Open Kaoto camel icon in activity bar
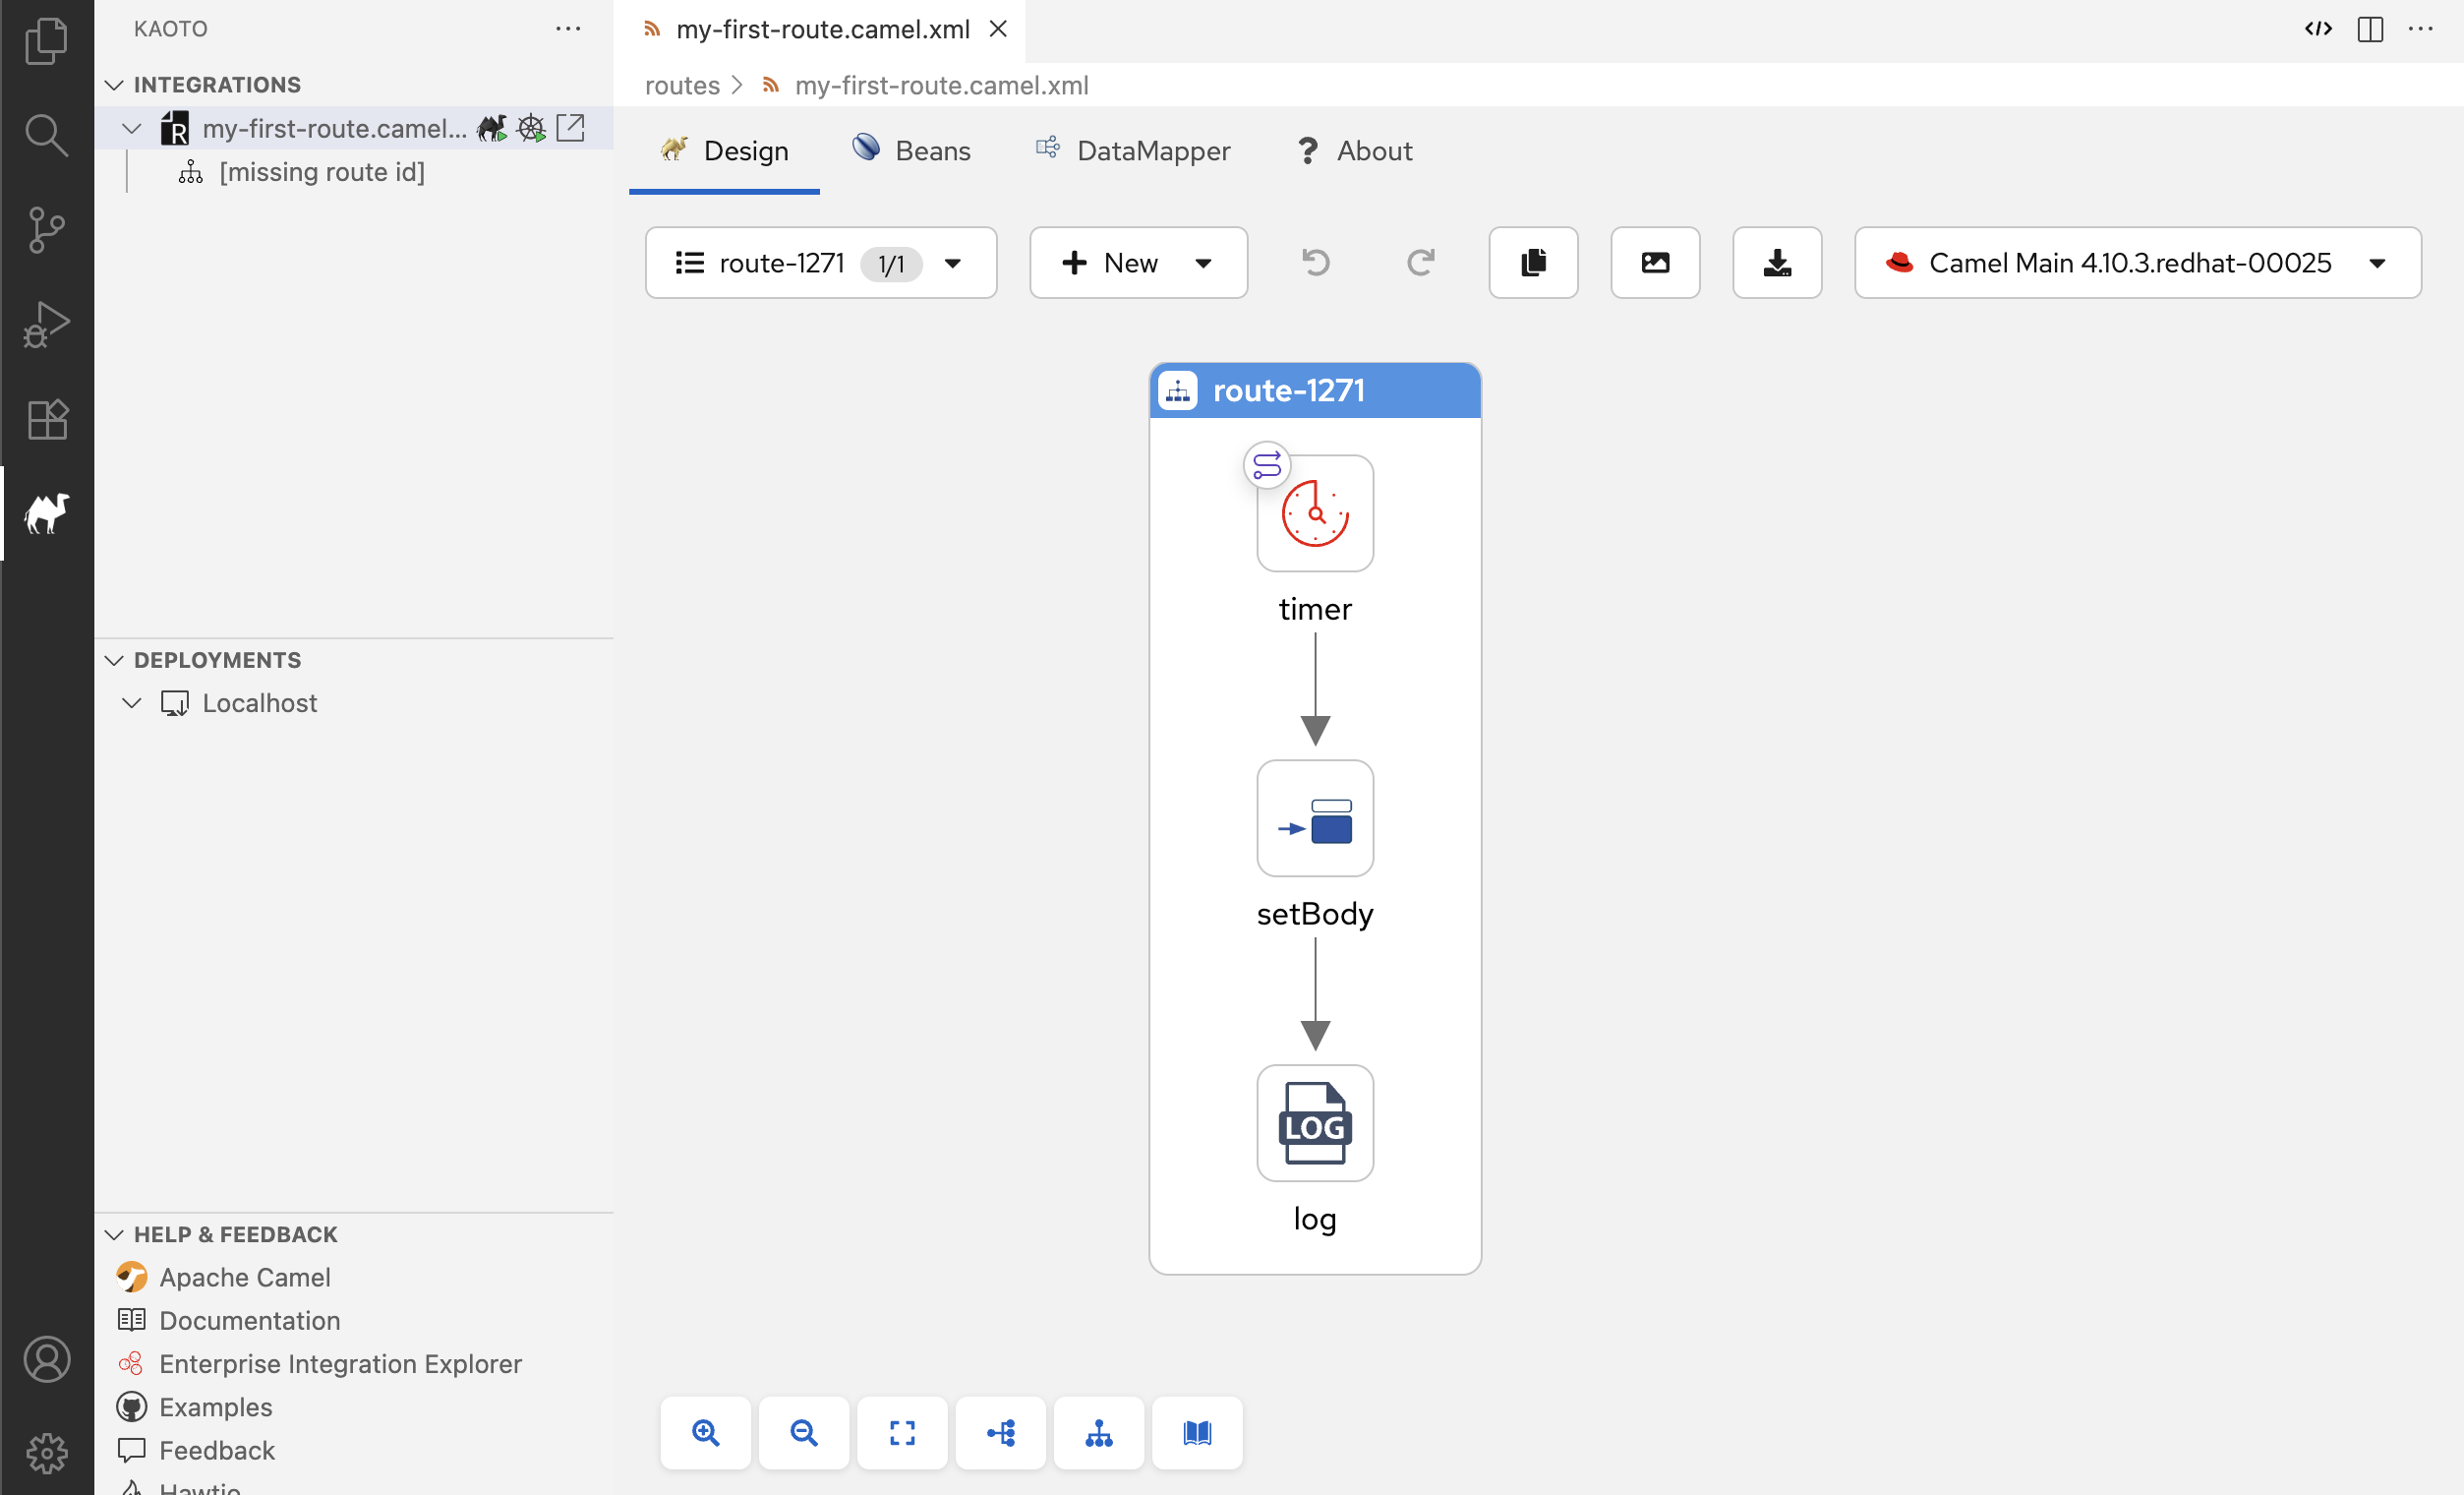 coord(46,513)
